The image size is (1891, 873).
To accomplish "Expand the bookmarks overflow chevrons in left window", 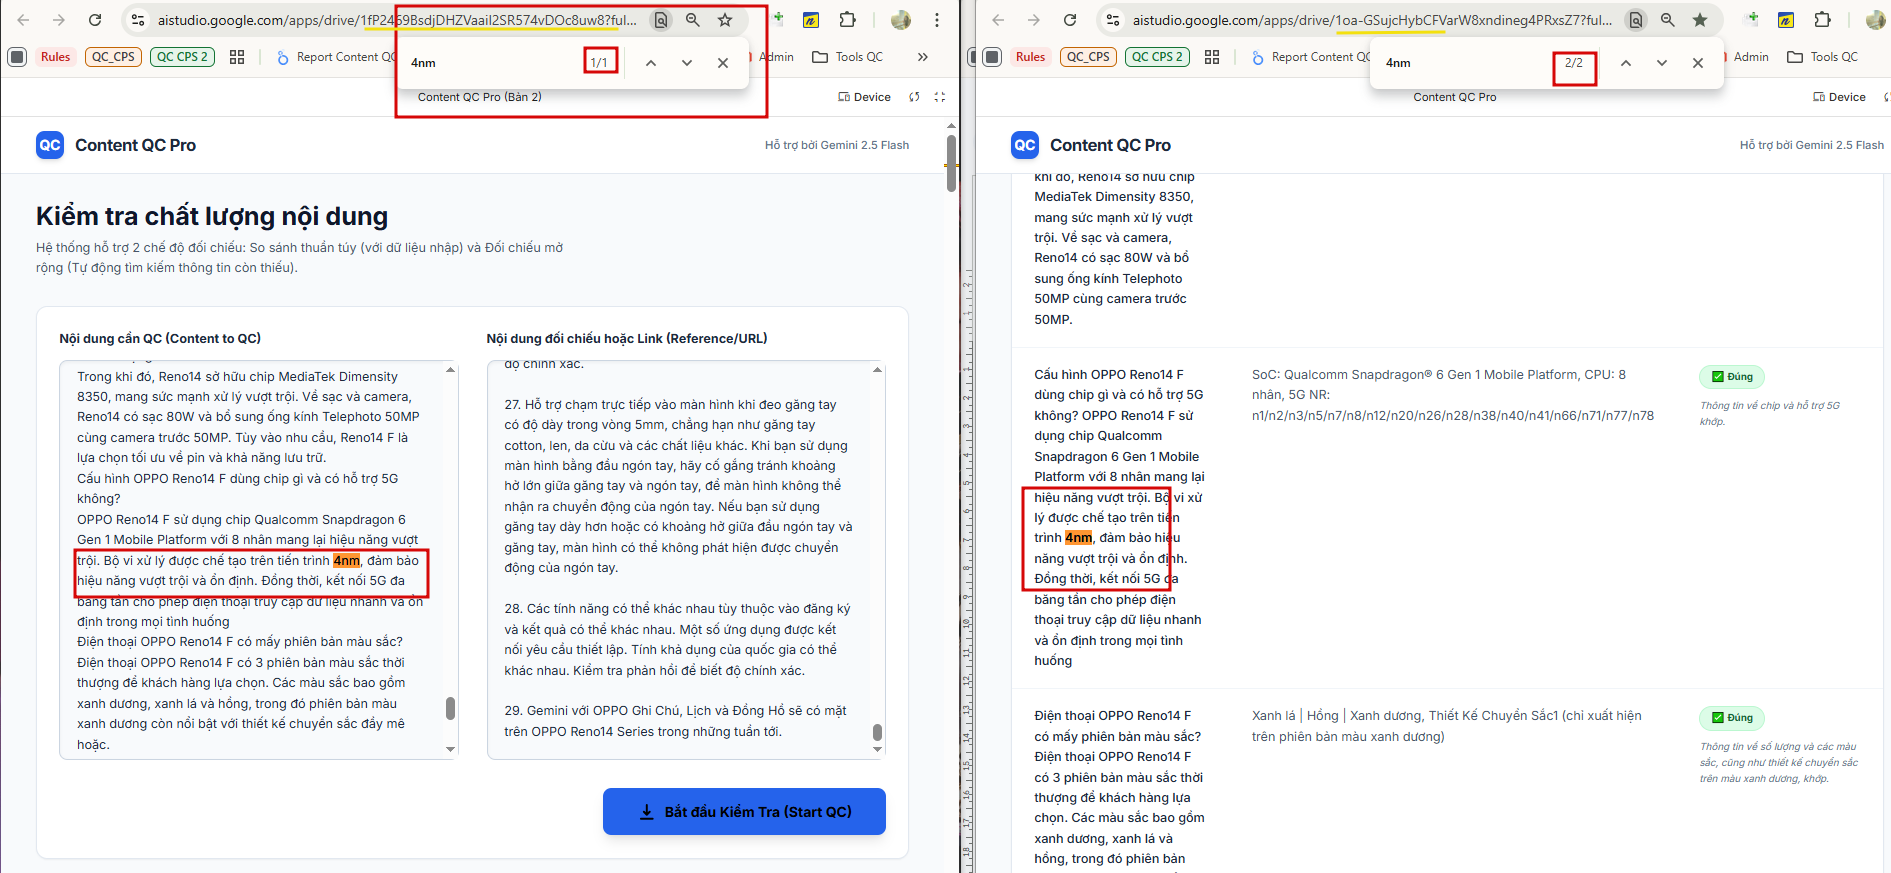I will (x=923, y=57).
